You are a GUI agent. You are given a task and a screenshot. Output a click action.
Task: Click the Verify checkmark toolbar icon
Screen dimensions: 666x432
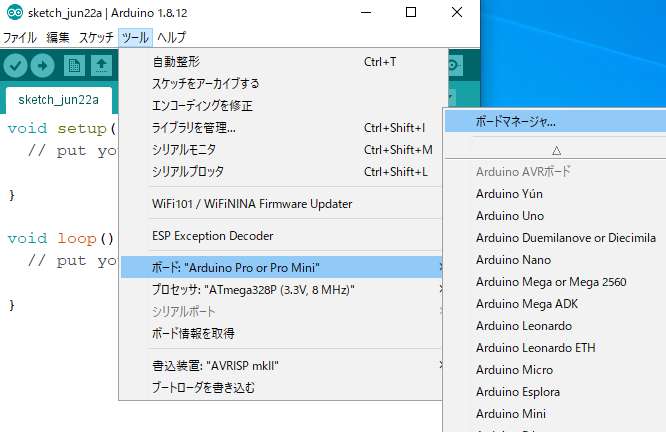click(x=15, y=65)
